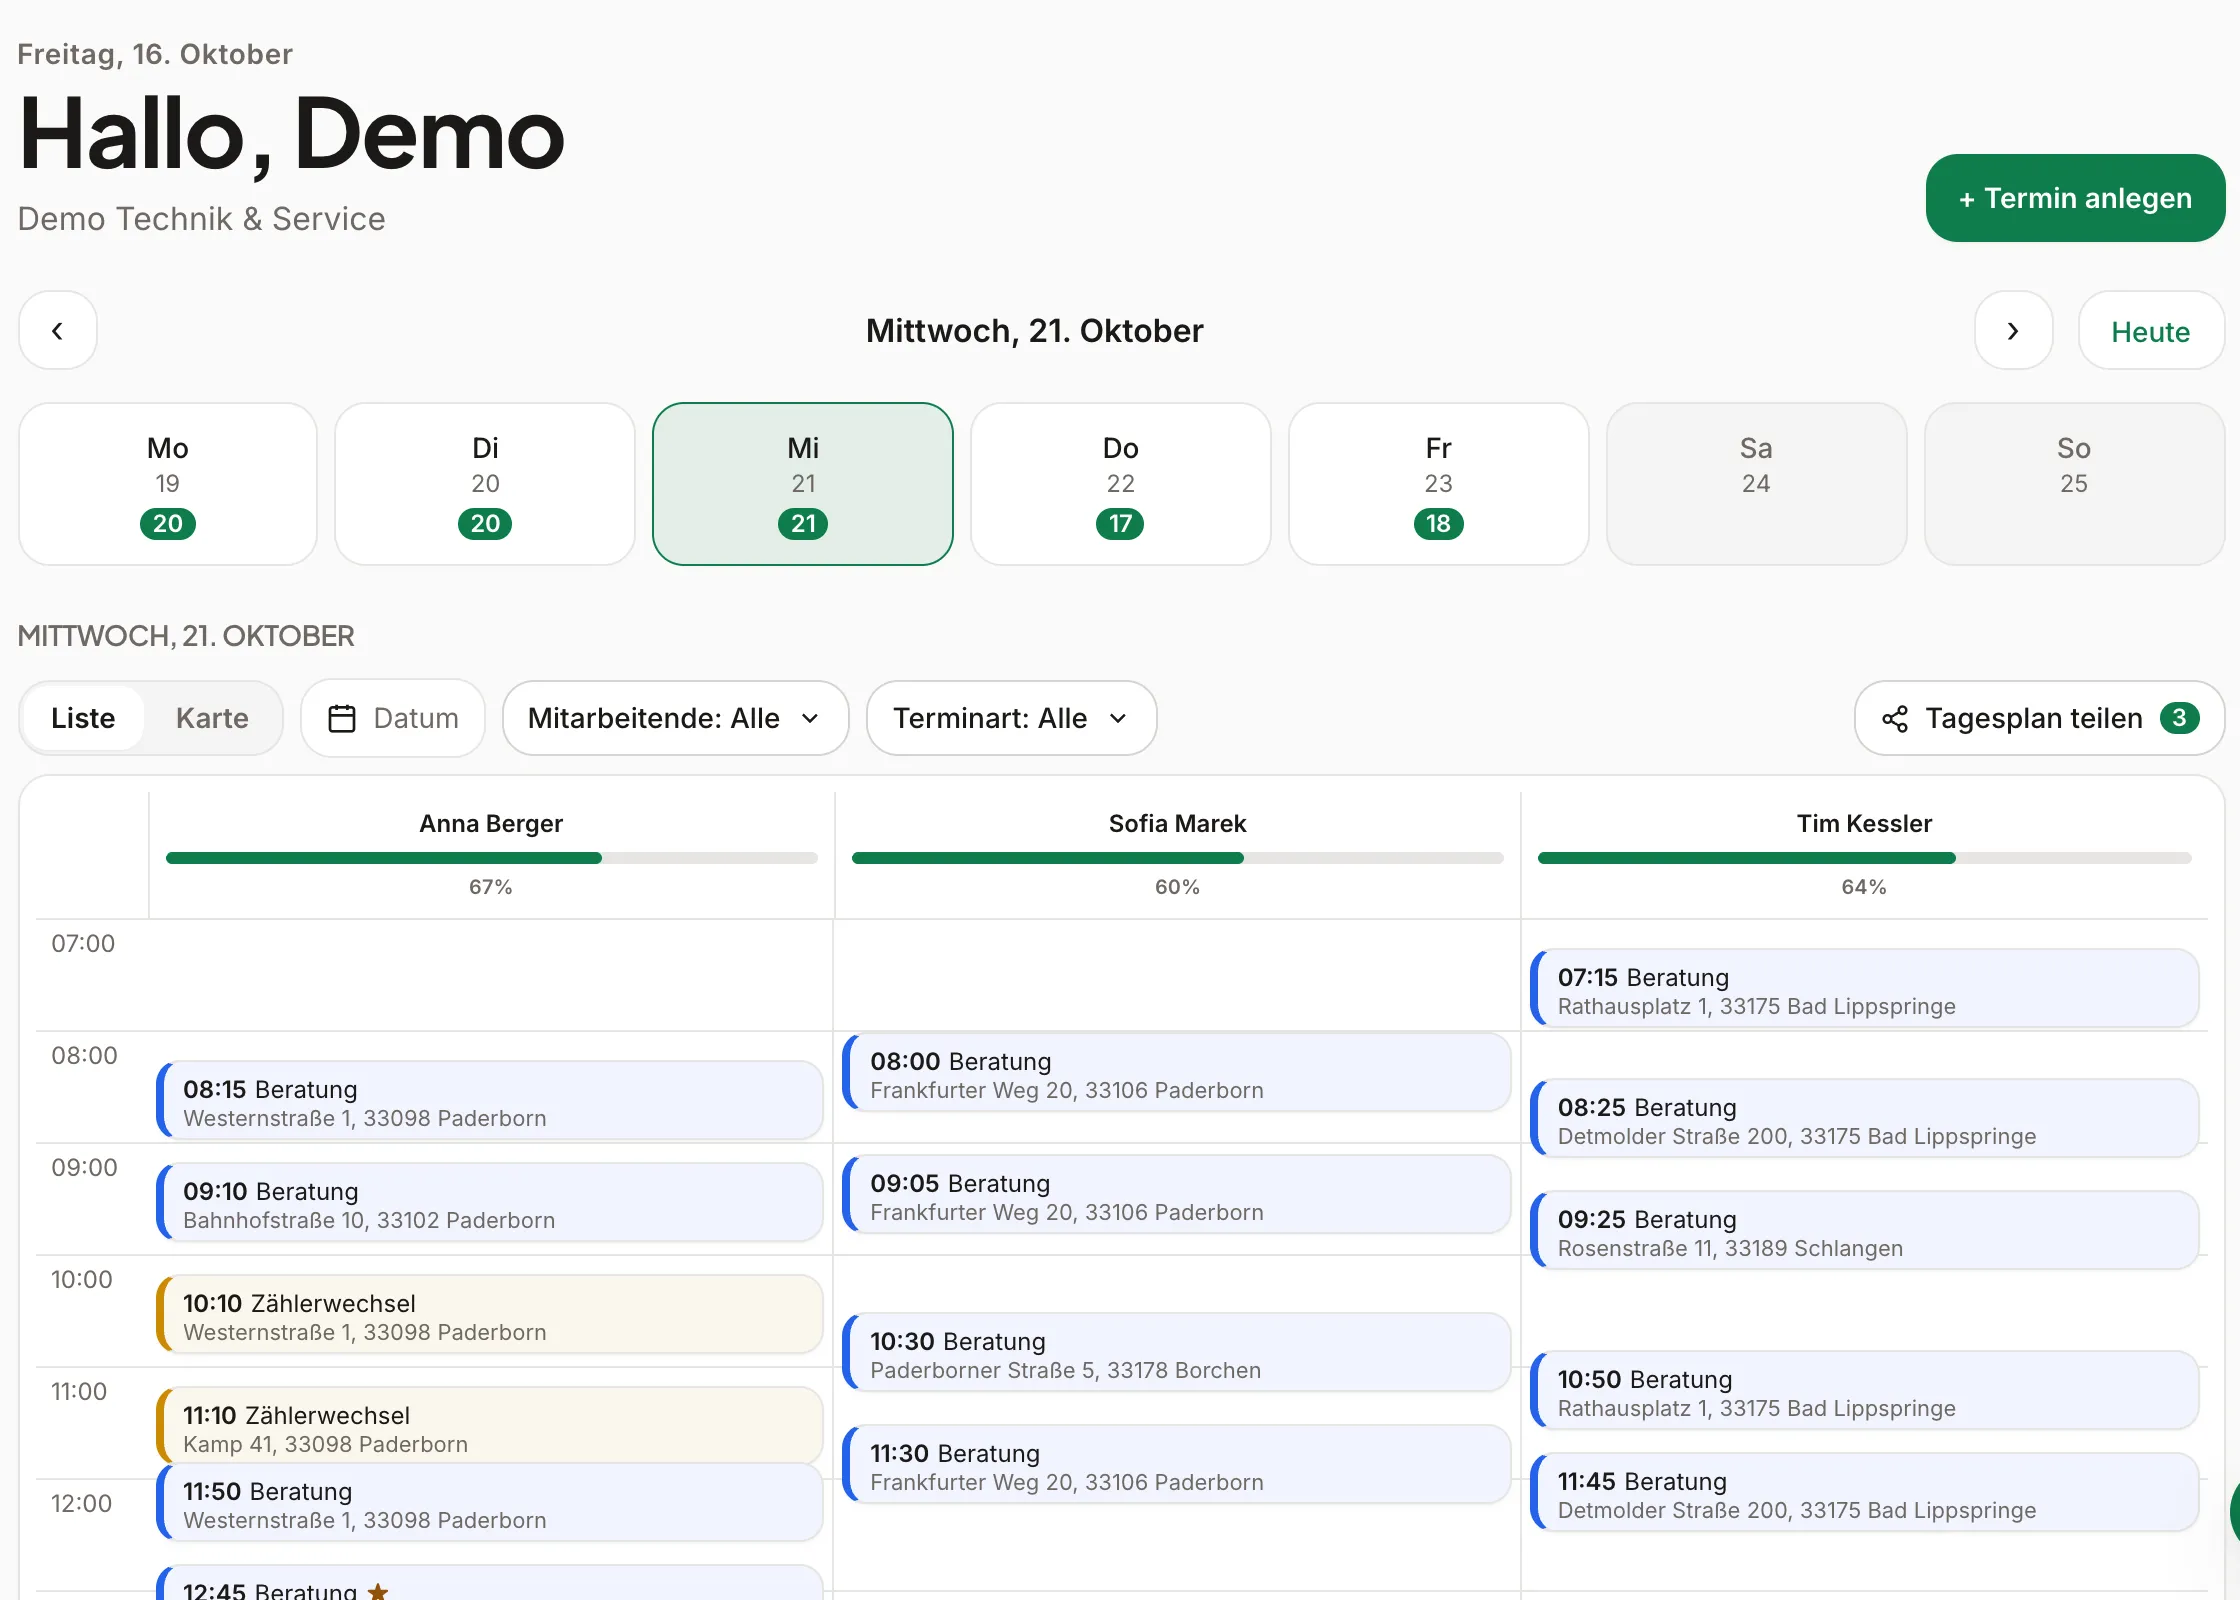This screenshot has width=2240, height=1600.
Task: Click Anna Berger's 67% utilization bar
Action: [x=491, y=858]
